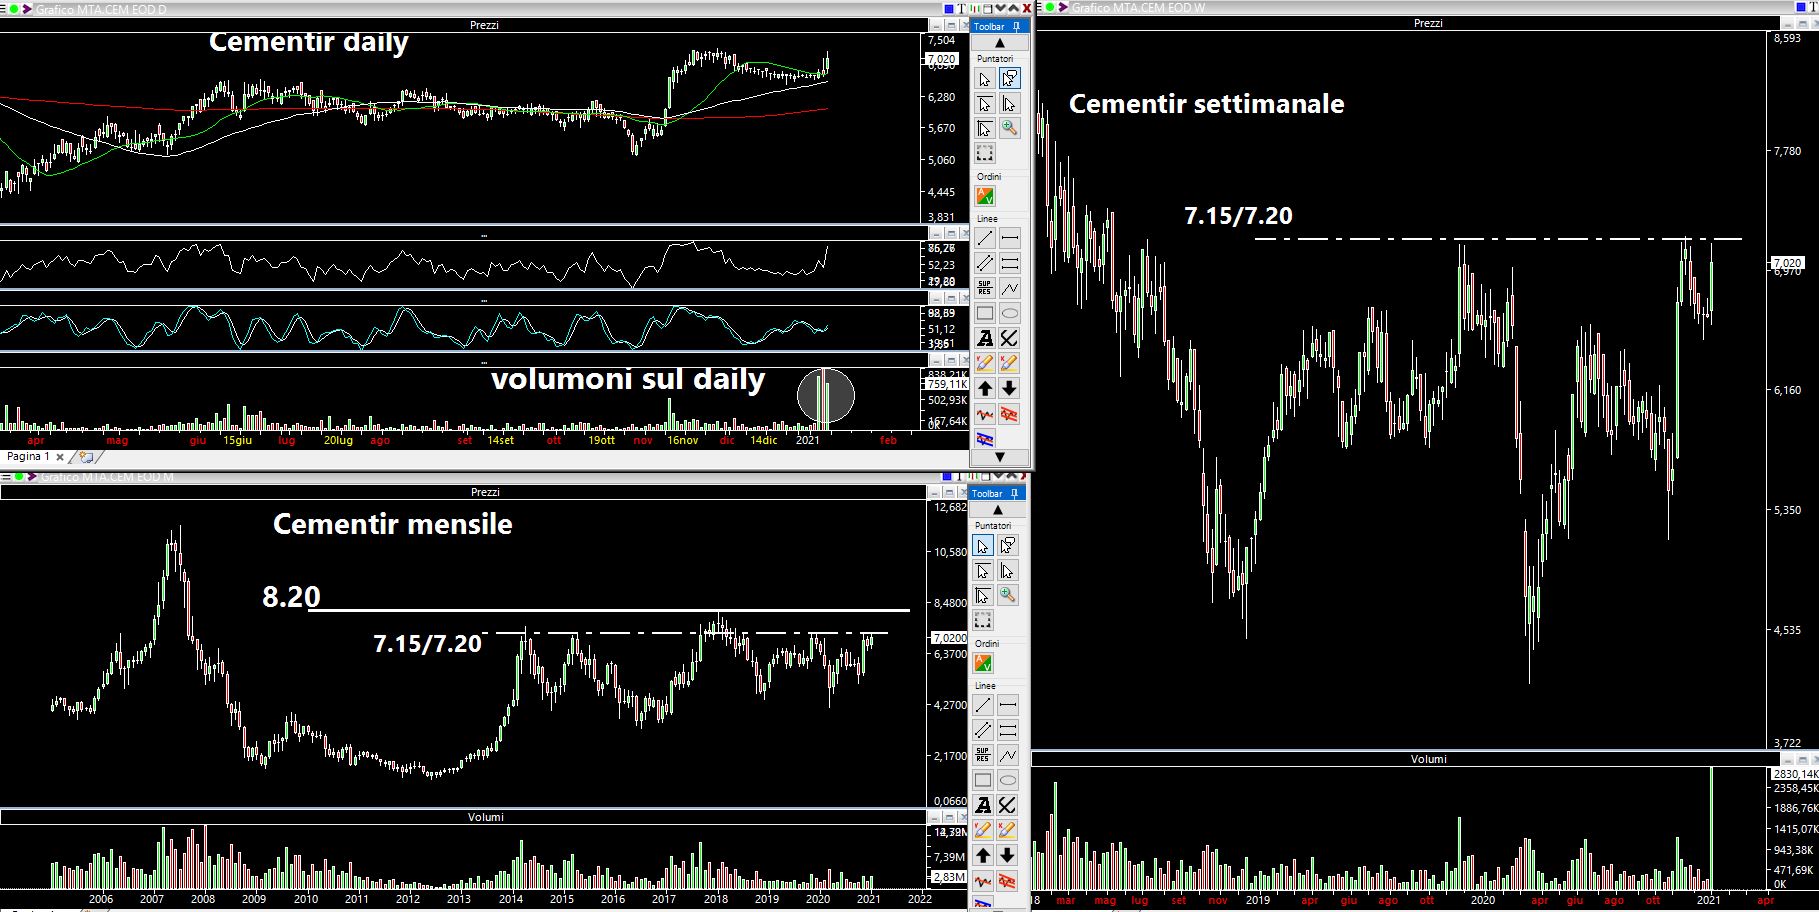Add new page next to Pagina 1
Image resolution: width=1819 pixels, height=912 pixels.
[86, 457]
